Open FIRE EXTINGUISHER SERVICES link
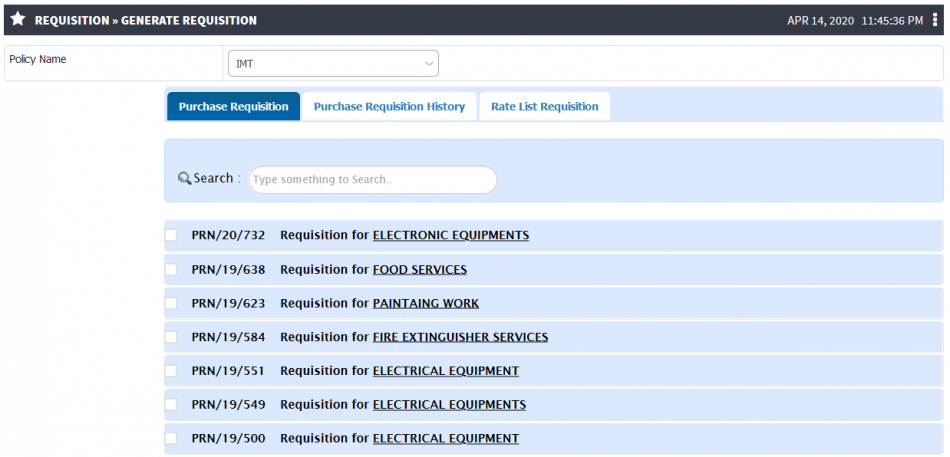Screen dimensions: 950x457 coord(460,337)
